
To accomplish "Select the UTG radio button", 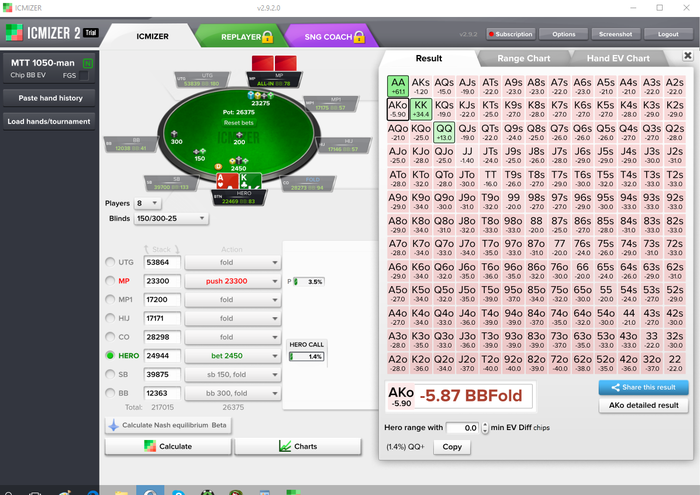I will tap(110, 262).
